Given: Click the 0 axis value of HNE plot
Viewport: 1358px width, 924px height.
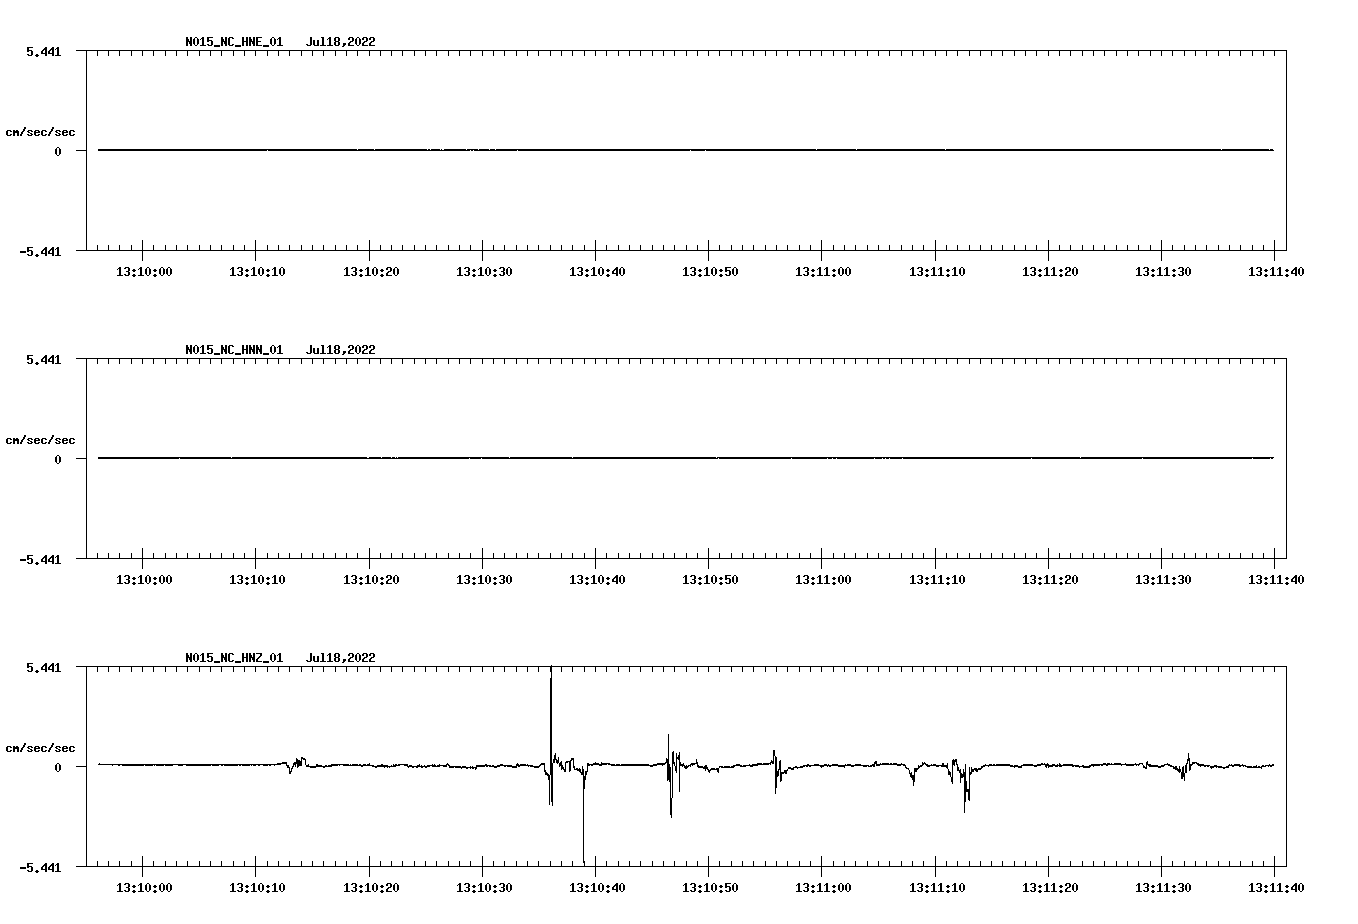Looking at the screenshot, I should [58, 151].
